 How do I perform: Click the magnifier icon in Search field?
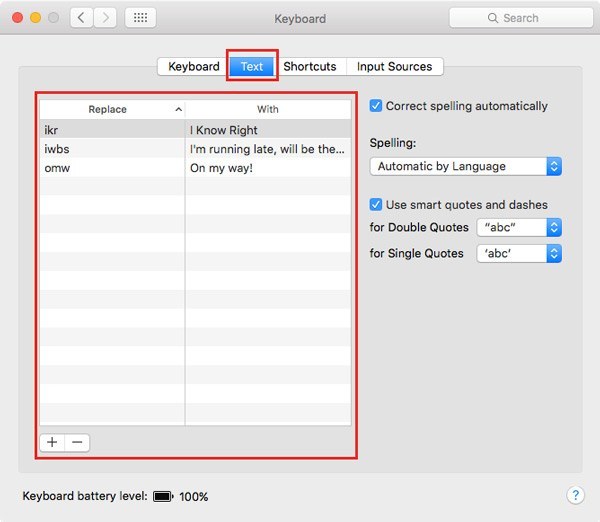[x=493, y=18]
